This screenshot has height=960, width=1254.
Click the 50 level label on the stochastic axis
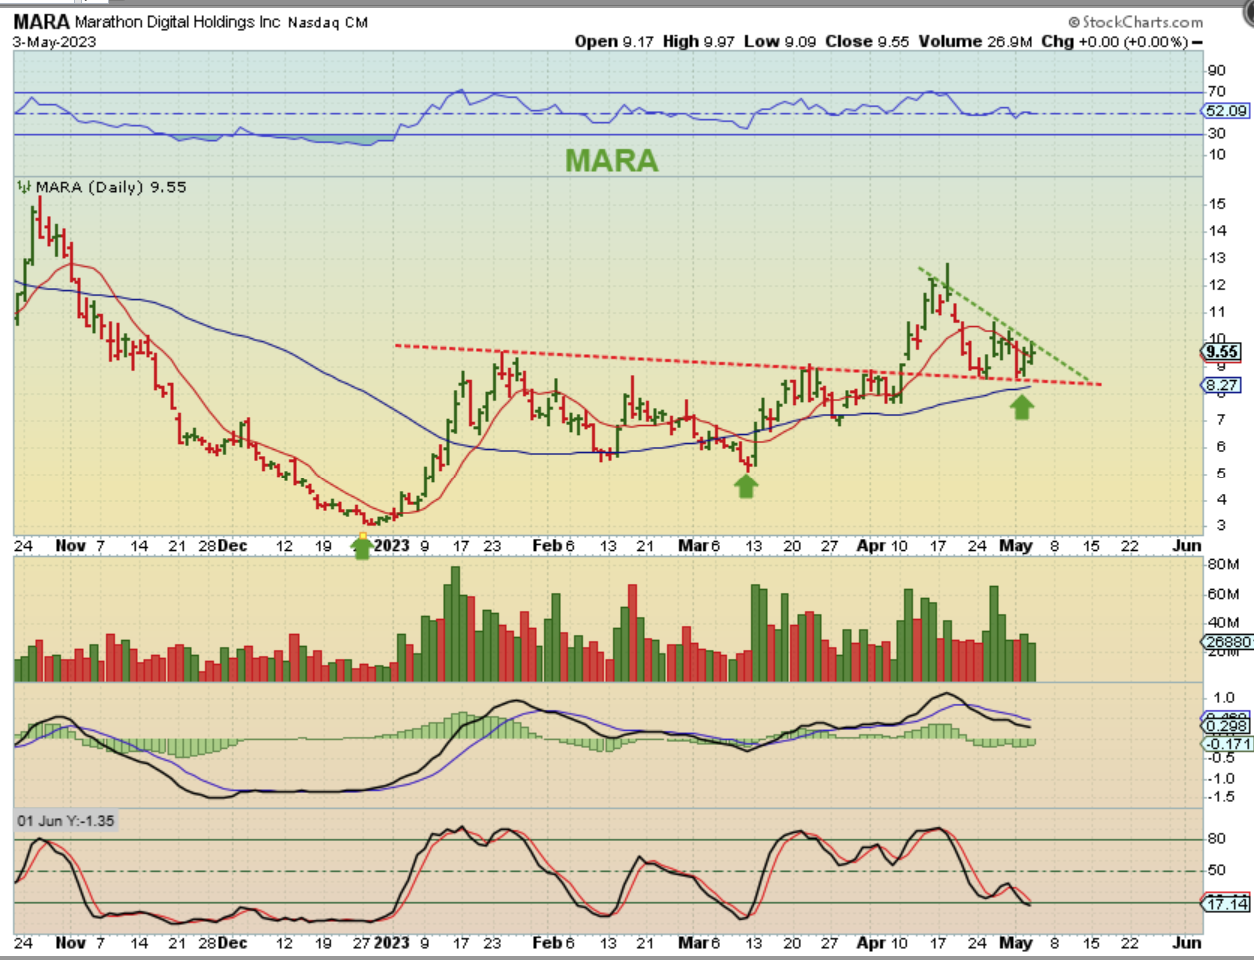point(1217,870)
